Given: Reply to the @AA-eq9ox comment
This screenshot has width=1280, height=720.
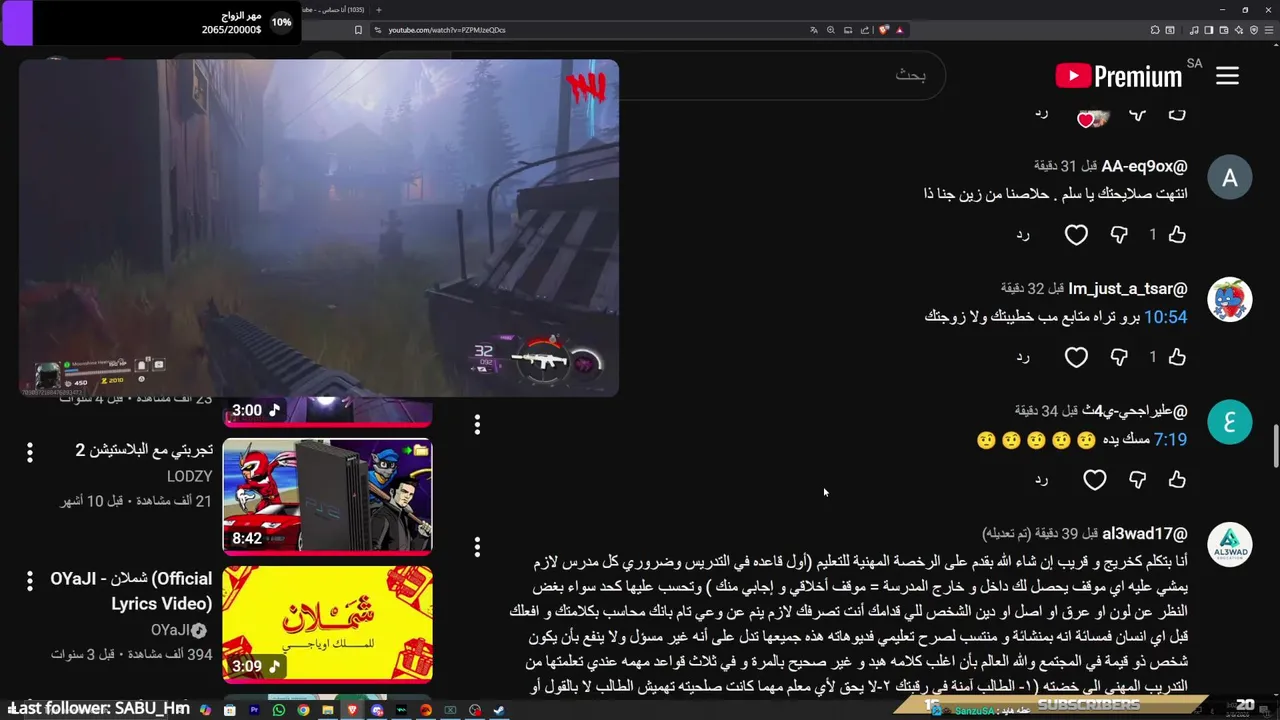Looking at the screenshot, I should point(1023,234).
